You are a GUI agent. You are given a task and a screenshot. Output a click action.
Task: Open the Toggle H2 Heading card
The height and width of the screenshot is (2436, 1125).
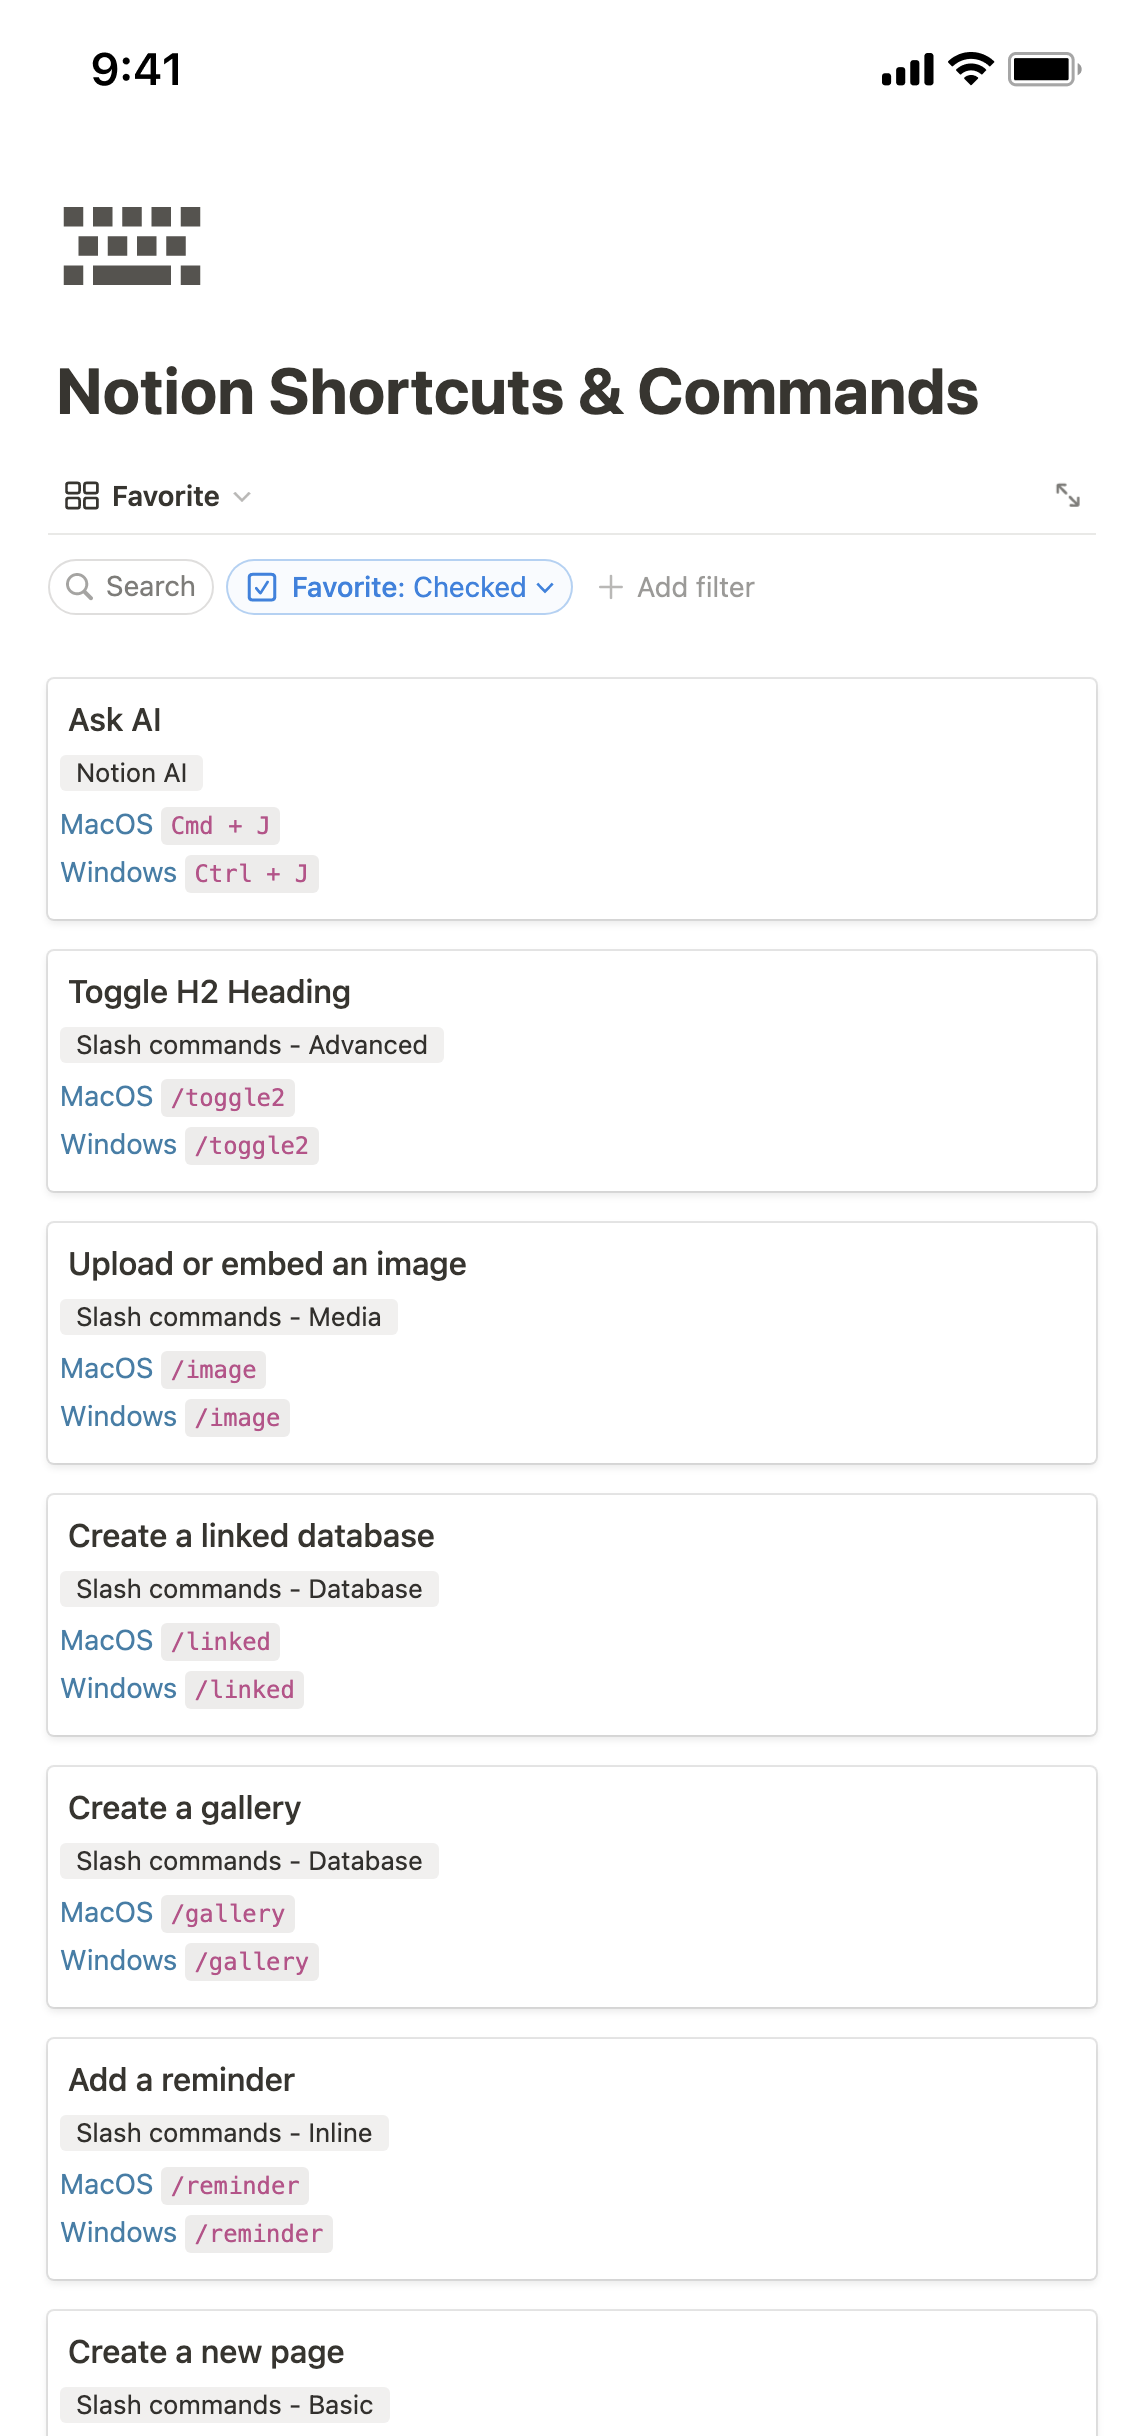(571, 992)
